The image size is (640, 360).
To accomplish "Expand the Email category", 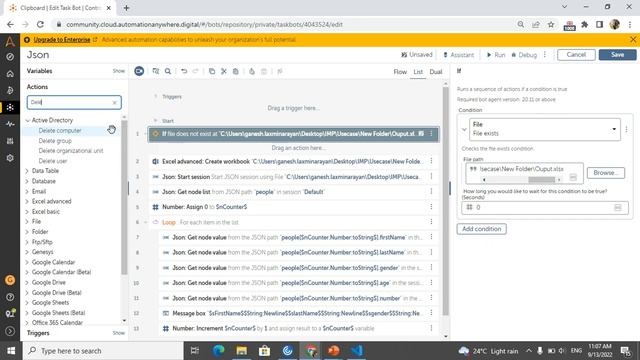I will [27, 191].
